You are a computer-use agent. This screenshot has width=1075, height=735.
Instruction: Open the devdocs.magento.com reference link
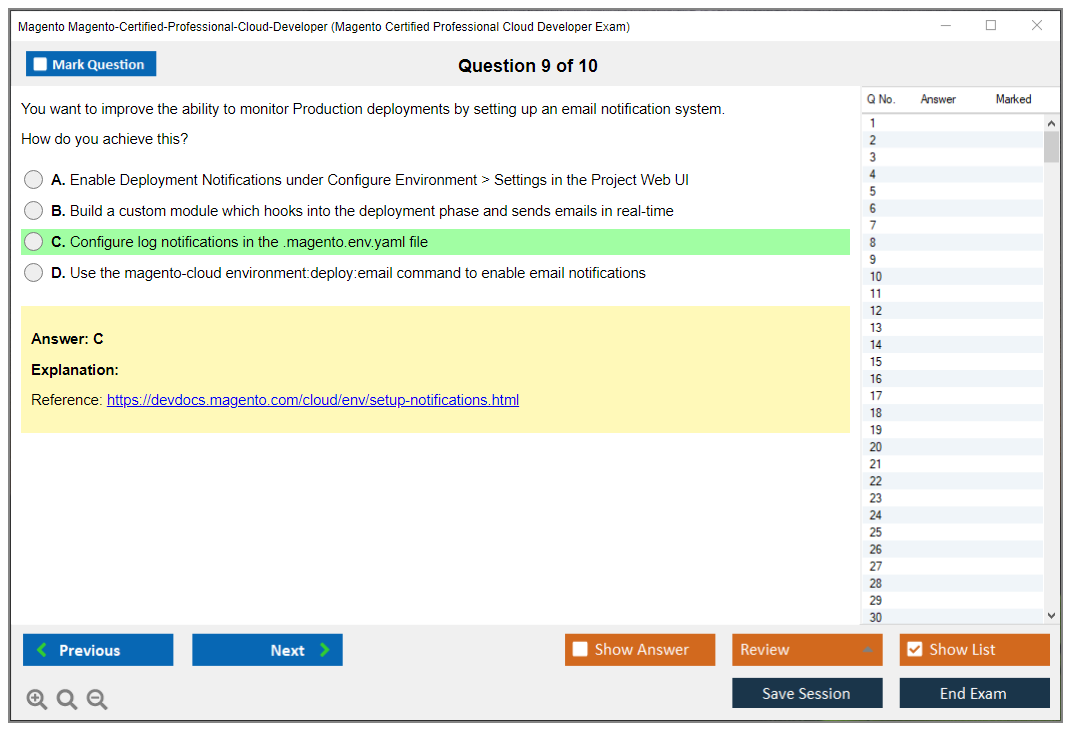pyautogui.click(x=313, y=400)
